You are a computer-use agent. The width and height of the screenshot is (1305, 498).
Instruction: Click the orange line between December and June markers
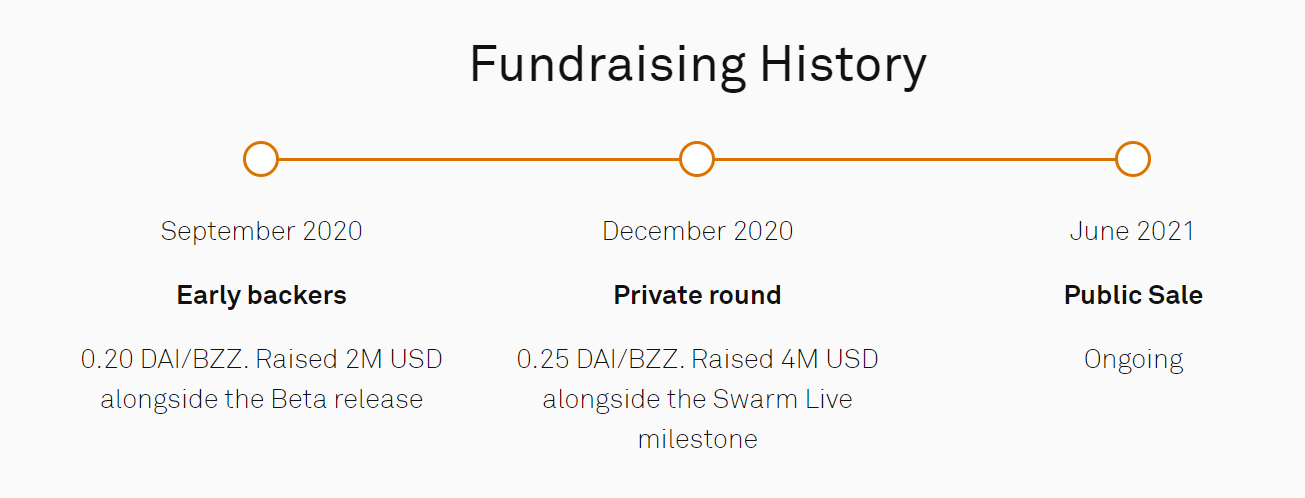[915, 159]
